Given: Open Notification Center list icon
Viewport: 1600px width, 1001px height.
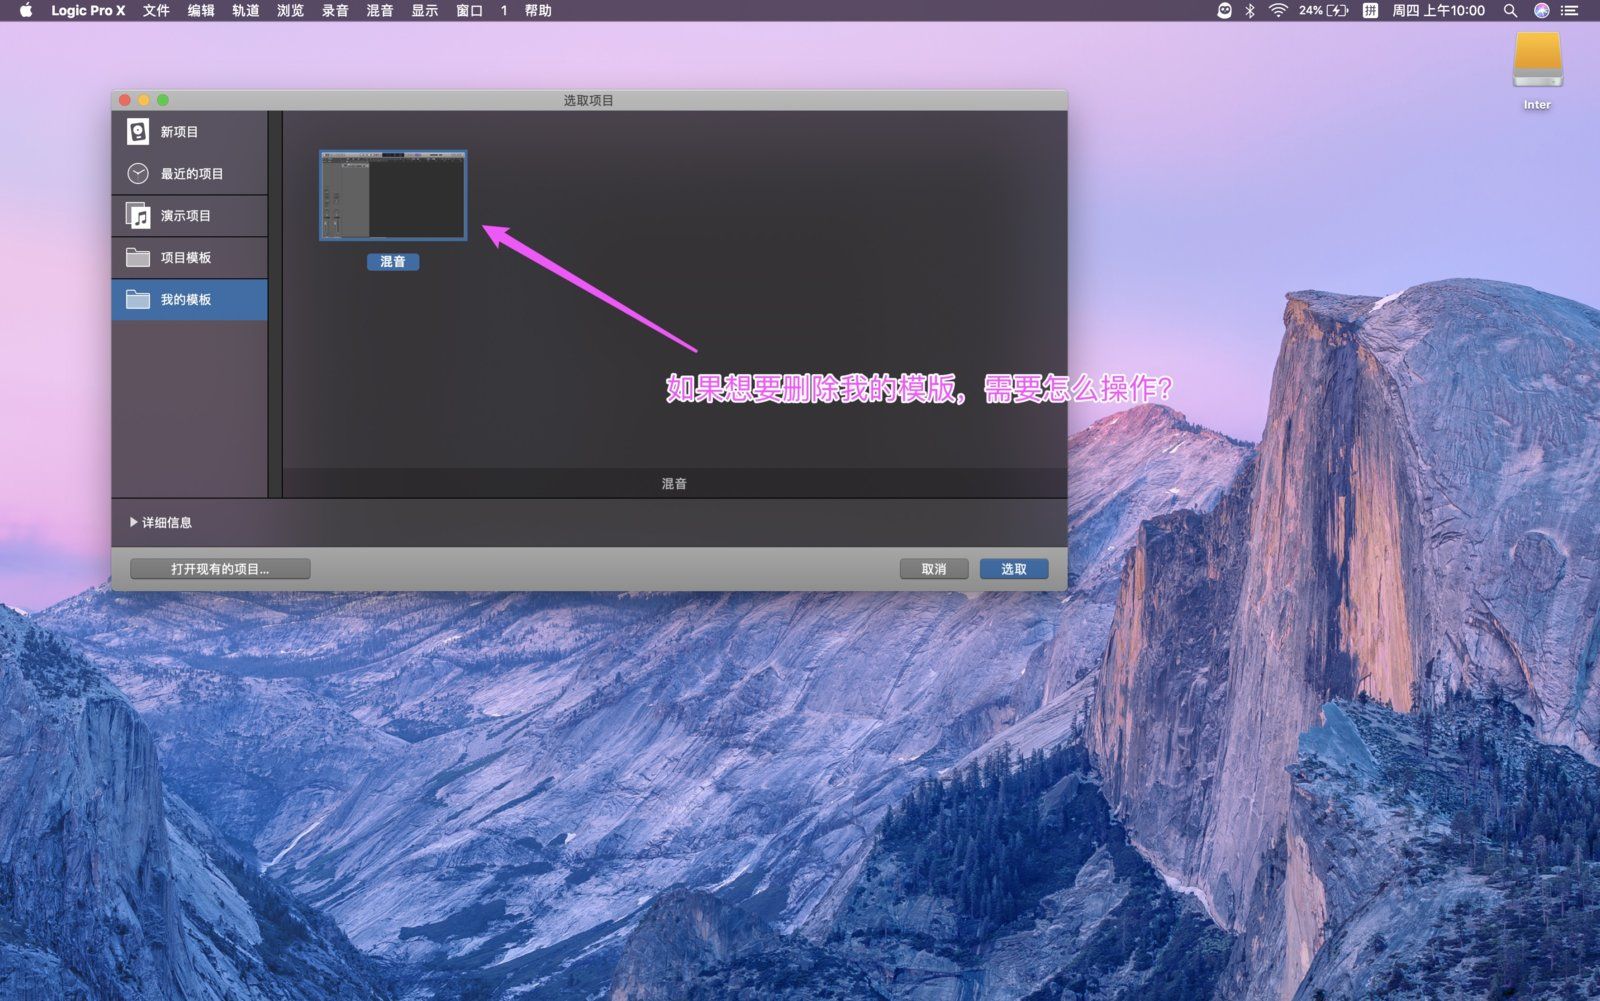Looking at the screenshot, I should click(1570, 10).
